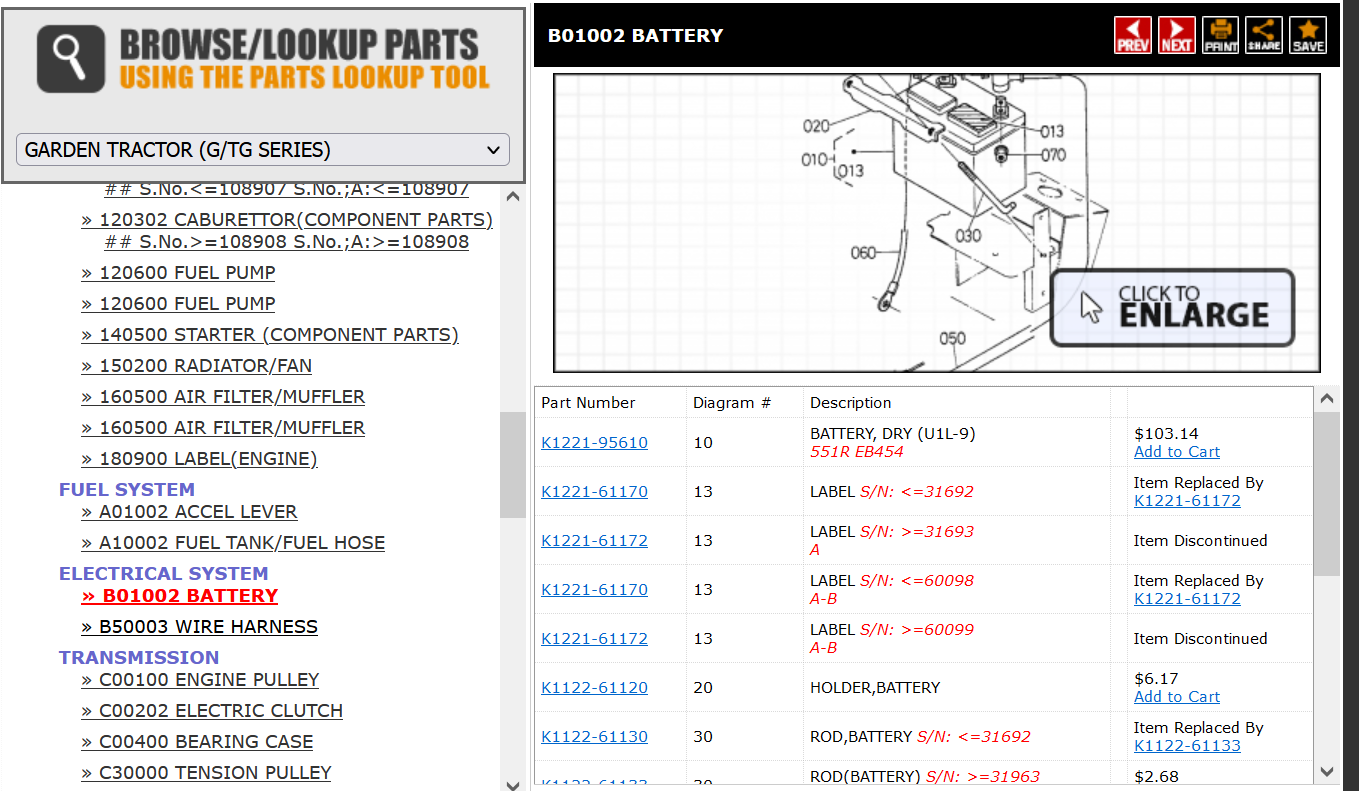Open K1221-61172 for S/N >=31693

[594, 541]
